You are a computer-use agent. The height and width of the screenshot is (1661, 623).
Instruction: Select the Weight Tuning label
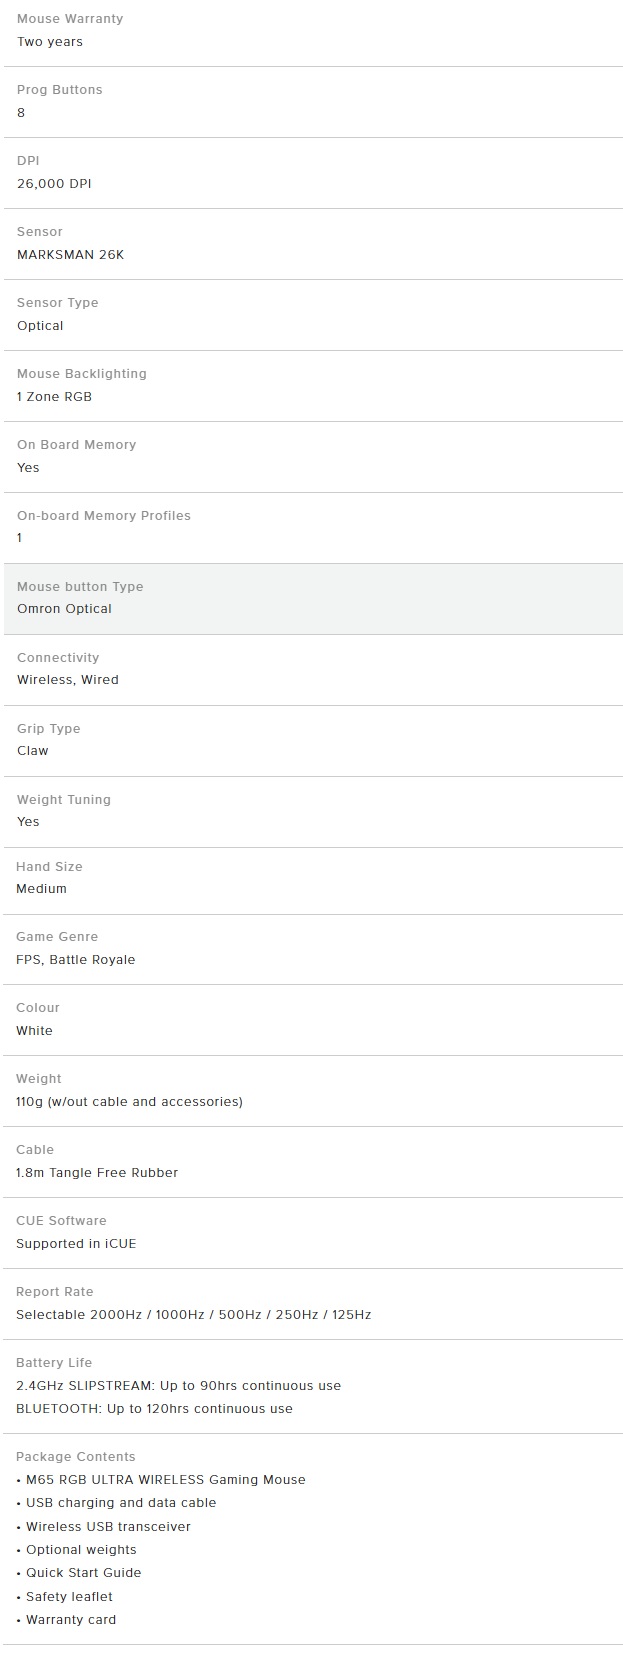click(x=64, y=800)
